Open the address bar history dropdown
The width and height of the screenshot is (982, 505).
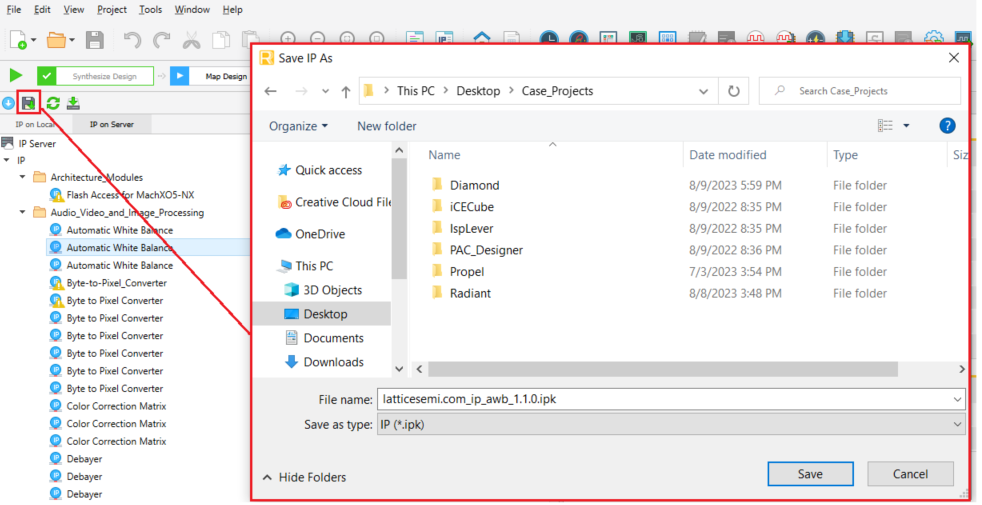coord(703,91)
